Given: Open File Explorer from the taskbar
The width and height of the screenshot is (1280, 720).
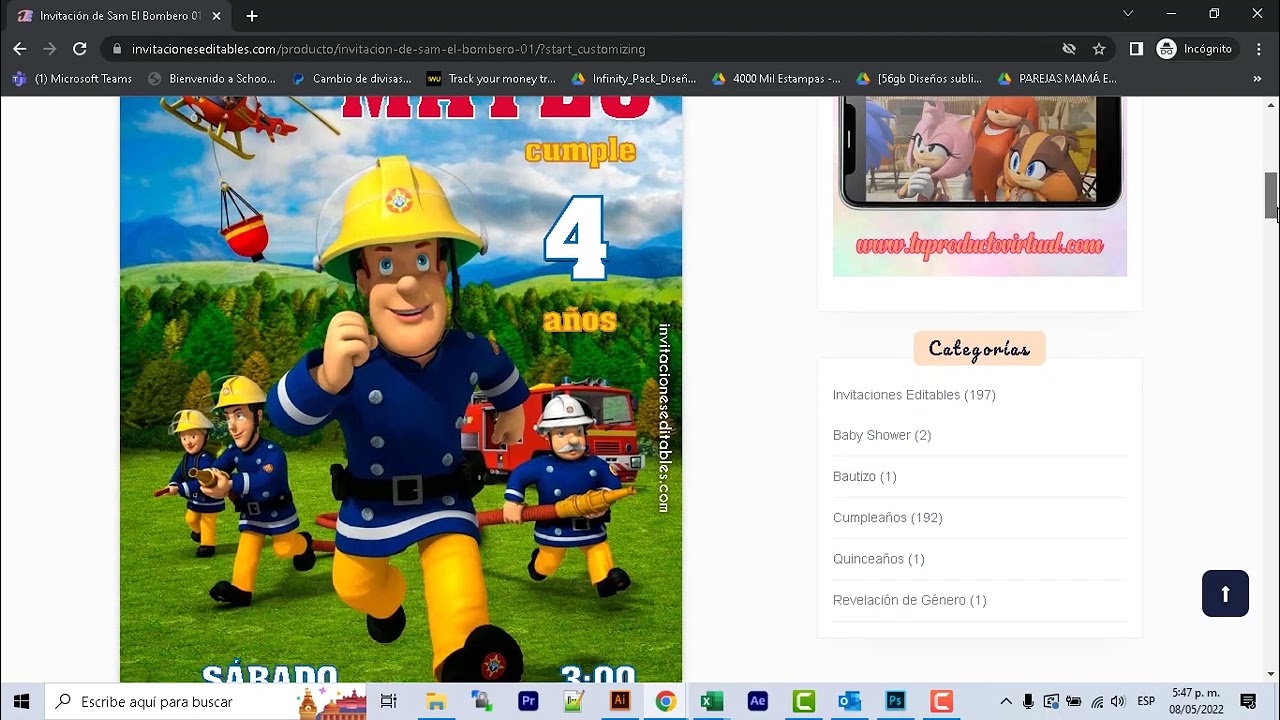Looking at the screenshot, I should pyautogui.click(x=436, y=701).
